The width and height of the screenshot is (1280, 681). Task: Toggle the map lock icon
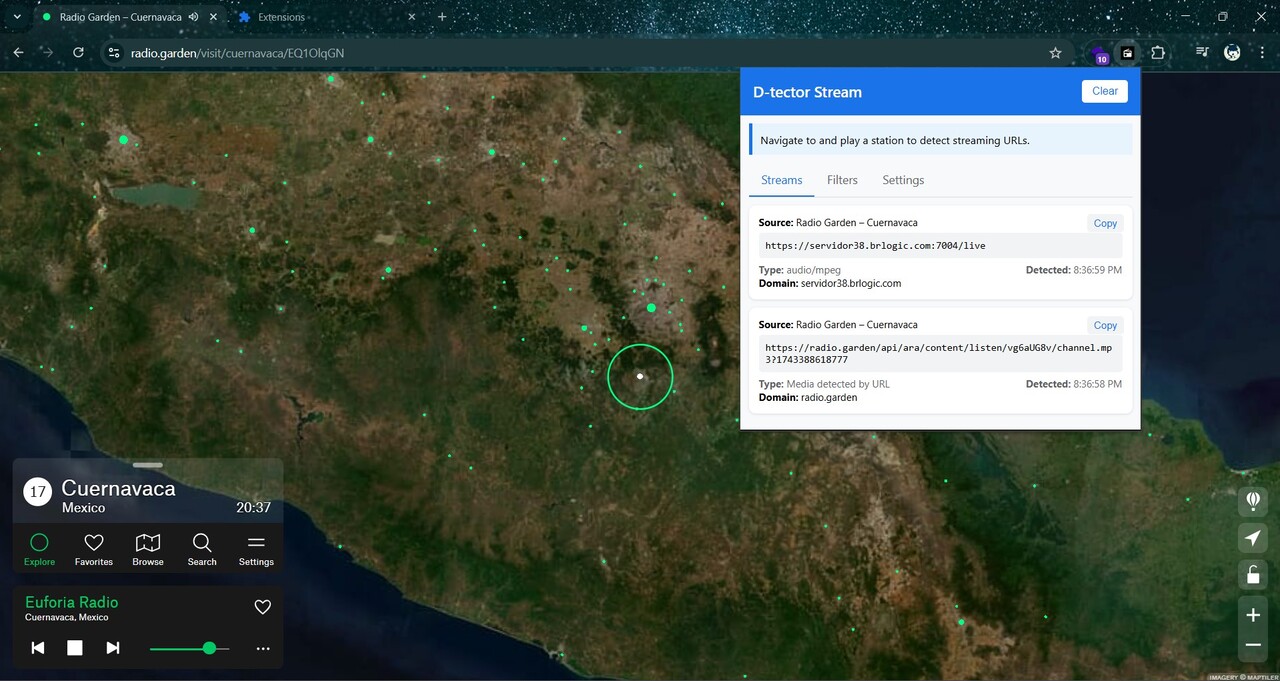click(1252, 574)
